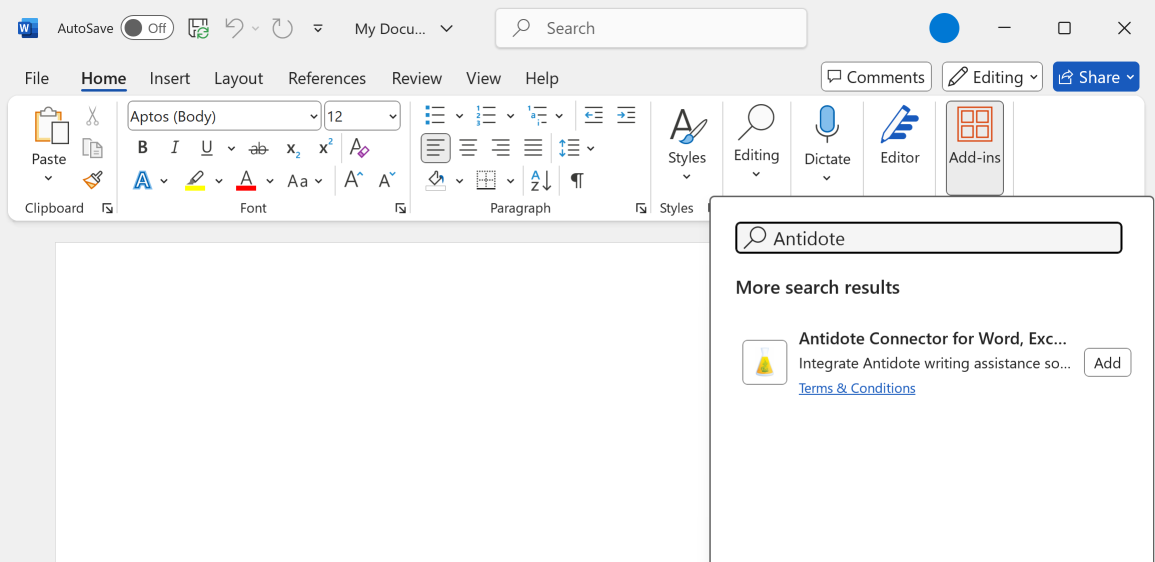Image resolution: width=1155 pixels, height=562 pixels.
Task: Toggle bold formatting
Action: [x=143, y=148]
